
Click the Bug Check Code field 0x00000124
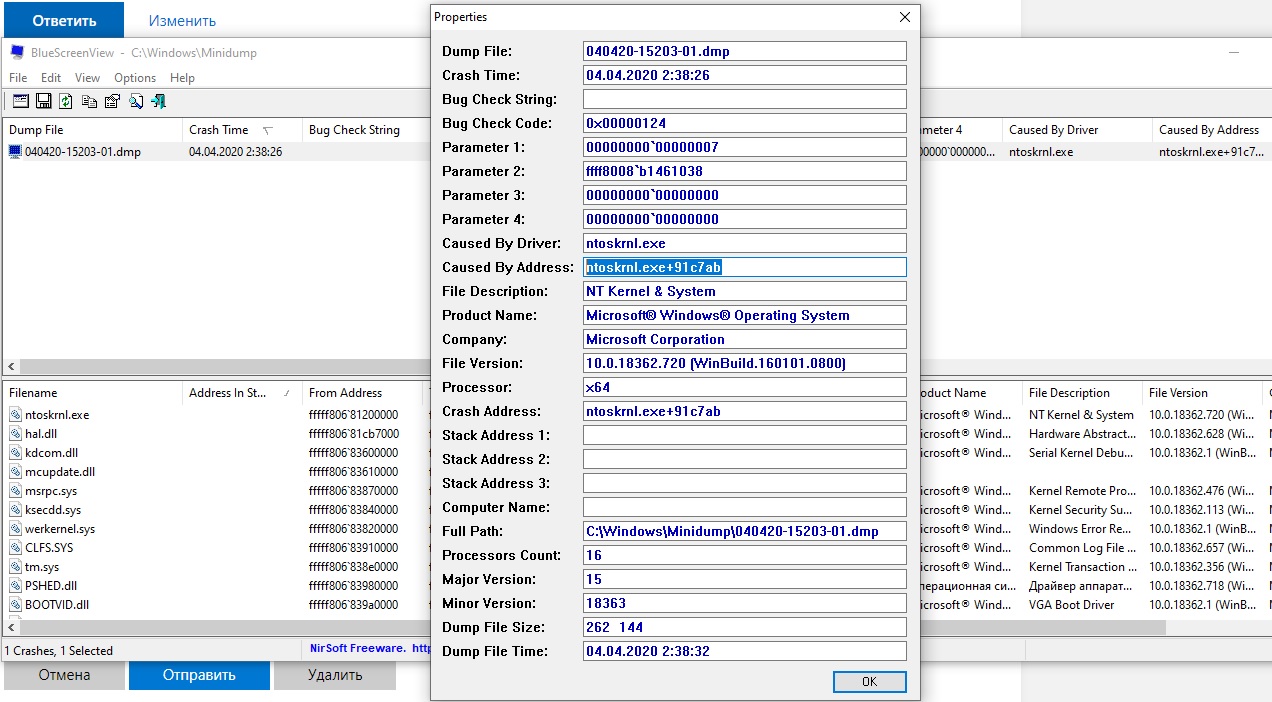(x=745, y=123)
